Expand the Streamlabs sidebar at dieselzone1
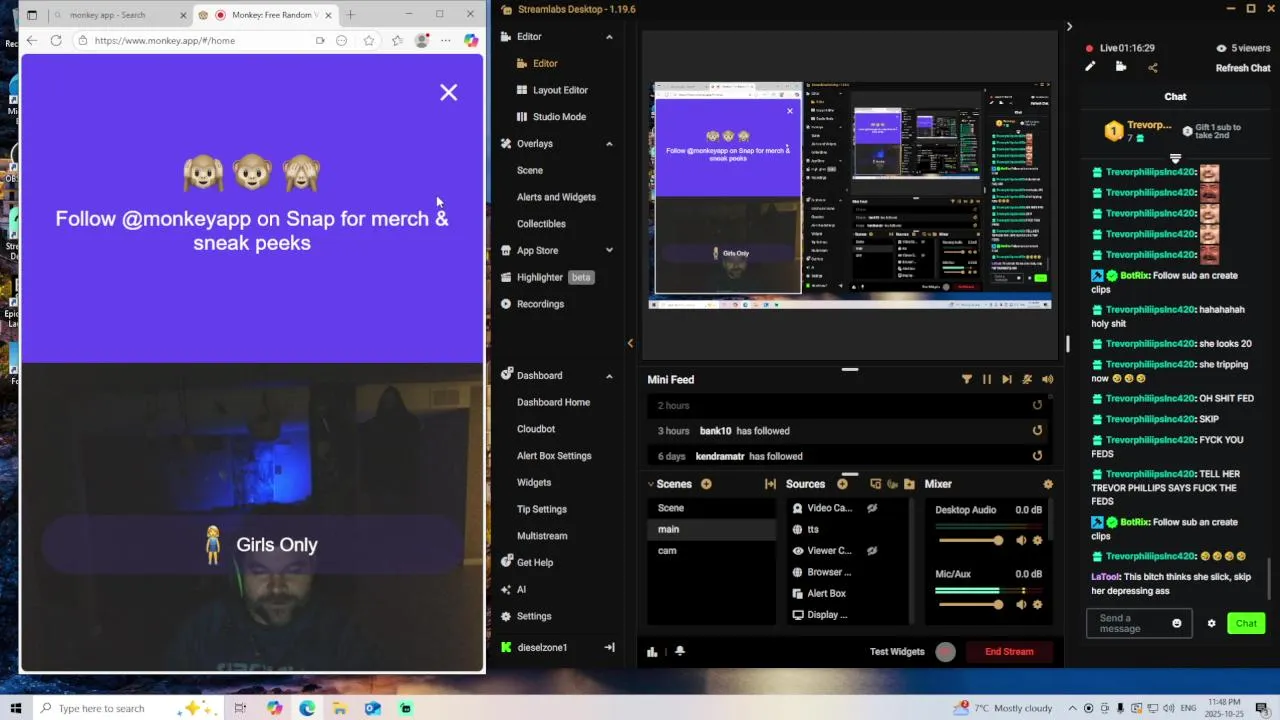 [609, 648]
